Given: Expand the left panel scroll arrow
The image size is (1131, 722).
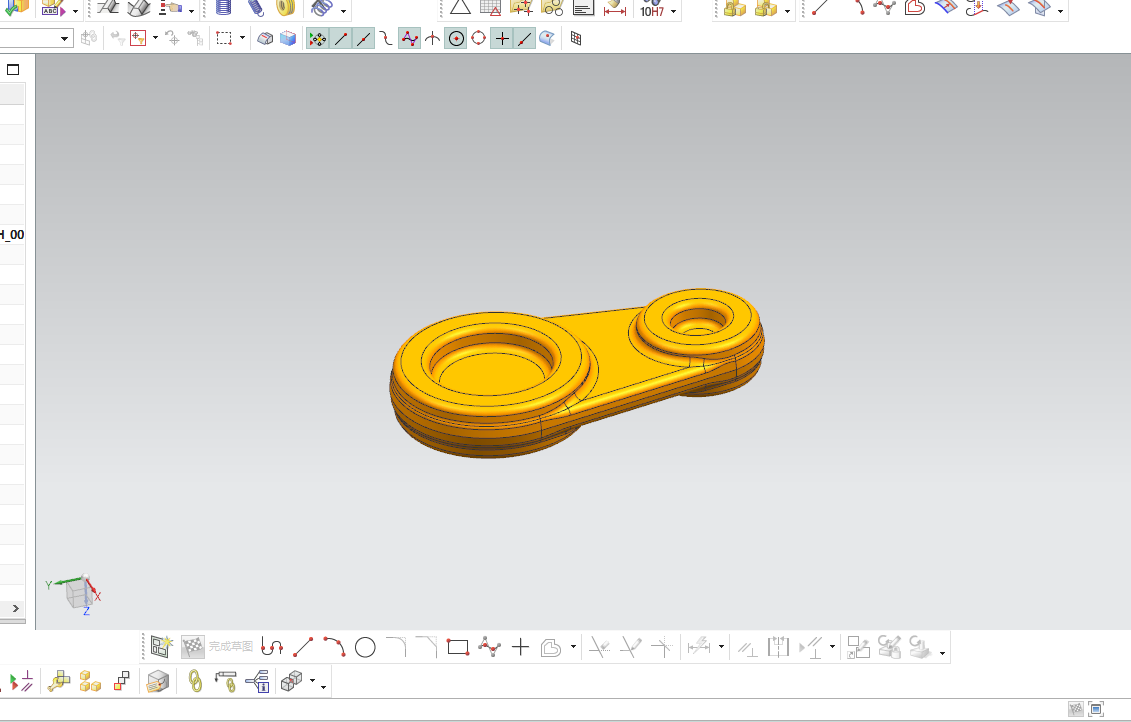Looking at the screenshot, I should pyautogui.click(x=16, y=608).
